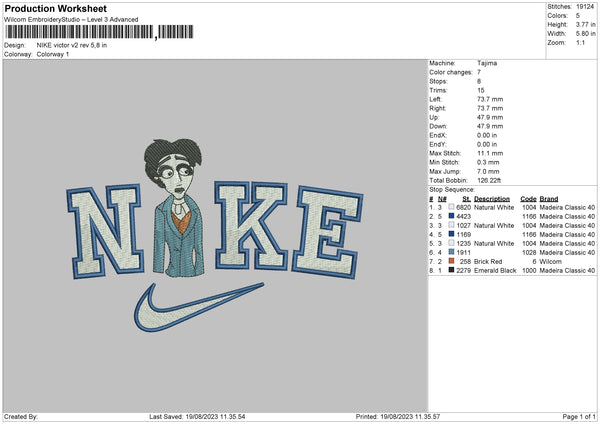
Task: Select the design name 'NIKE victor v2 rev 5,8 in'
Action: pyautogui.click(x=72, y=45)
